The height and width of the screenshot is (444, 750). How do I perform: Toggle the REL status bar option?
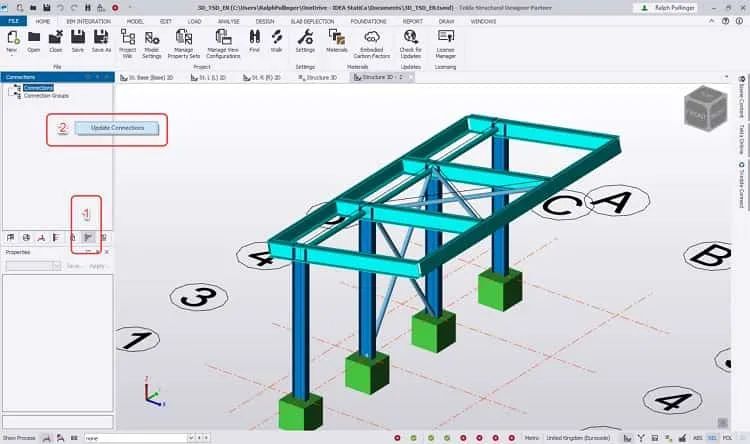(x=712, y=438)
